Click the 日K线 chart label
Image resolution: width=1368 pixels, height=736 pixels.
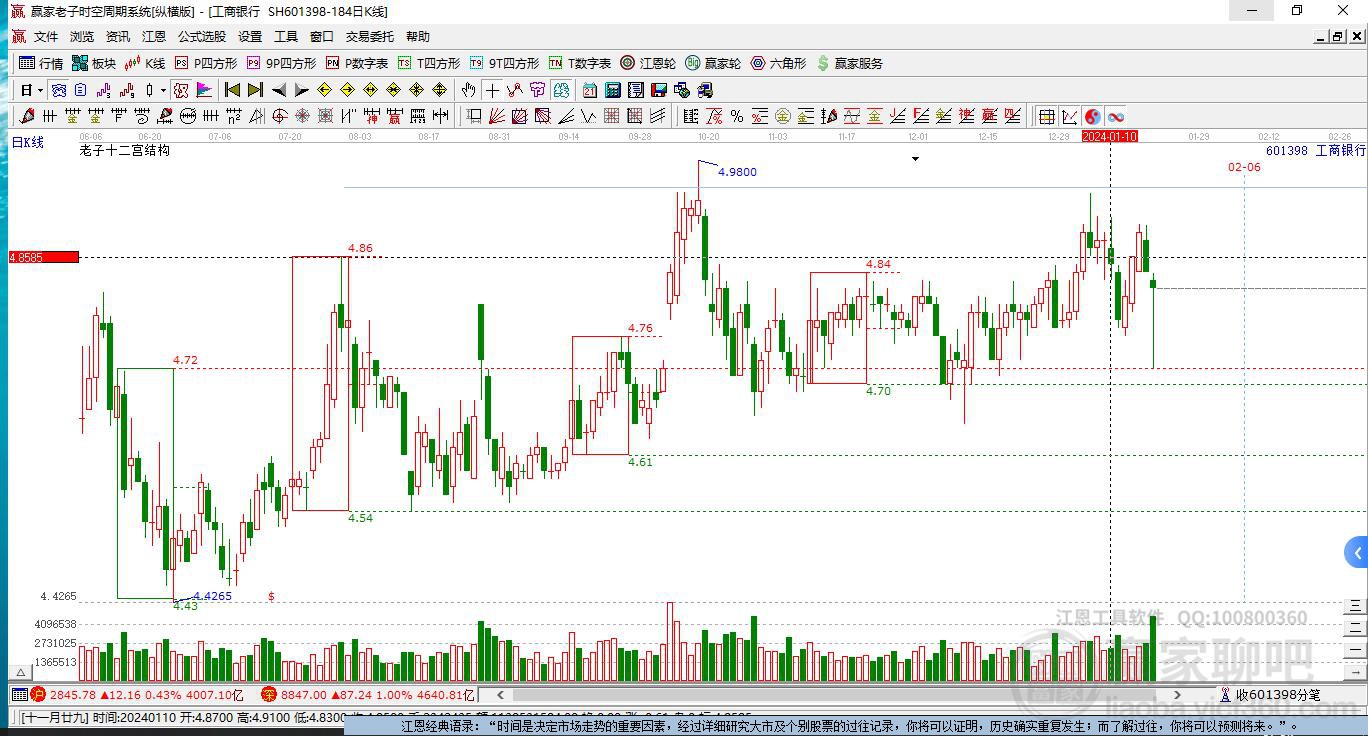[28, 143]
